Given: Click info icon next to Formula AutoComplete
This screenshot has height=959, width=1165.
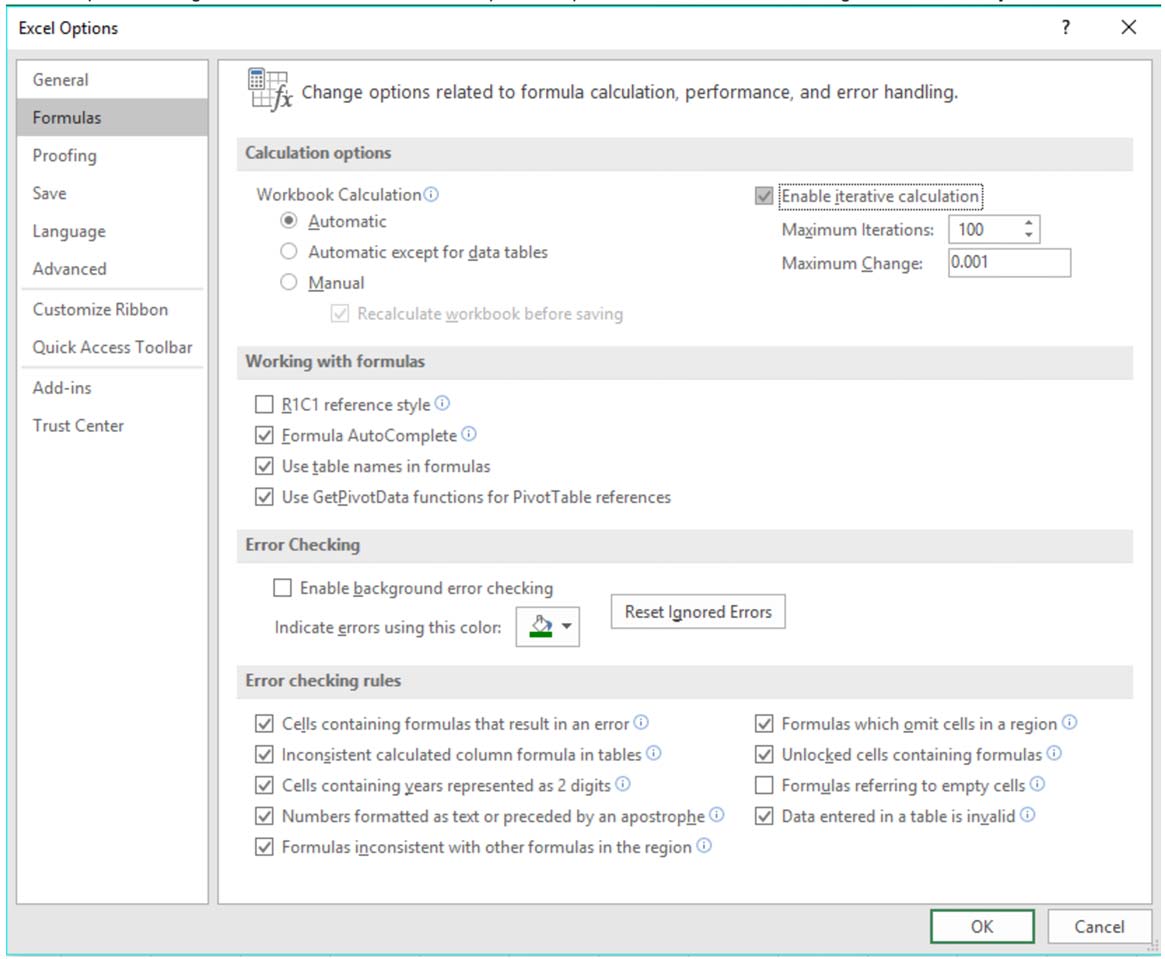Looking at the screenshot, I should pos(469,434).
